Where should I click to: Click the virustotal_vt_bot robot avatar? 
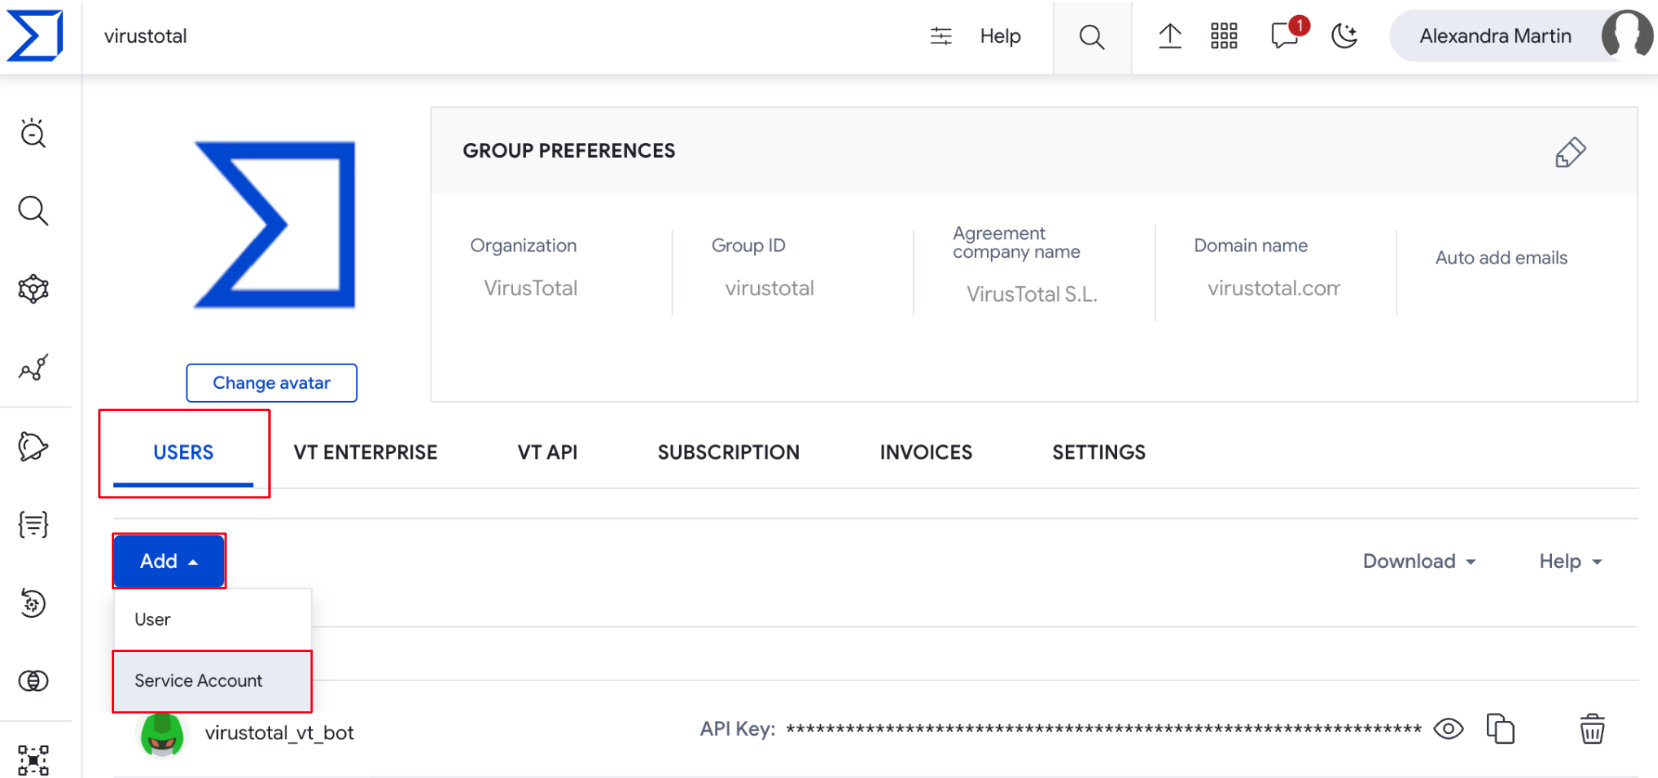click(x=162, y=734)
